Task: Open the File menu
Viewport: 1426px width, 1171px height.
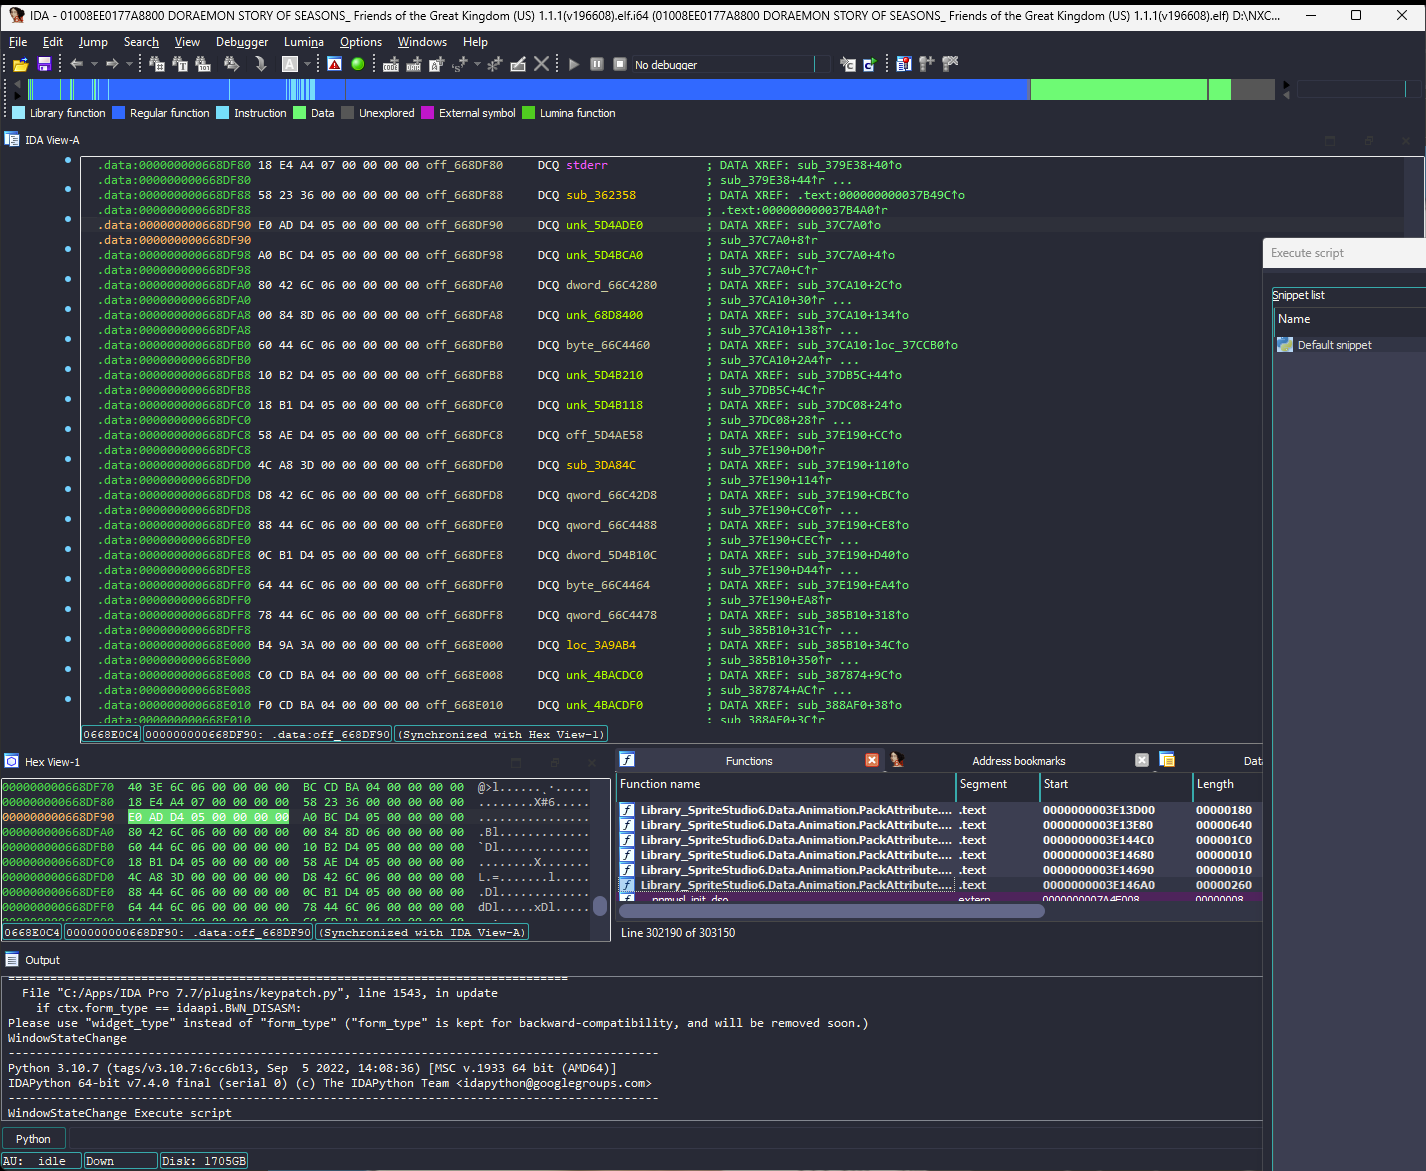Action: click(x=18, y=42)
